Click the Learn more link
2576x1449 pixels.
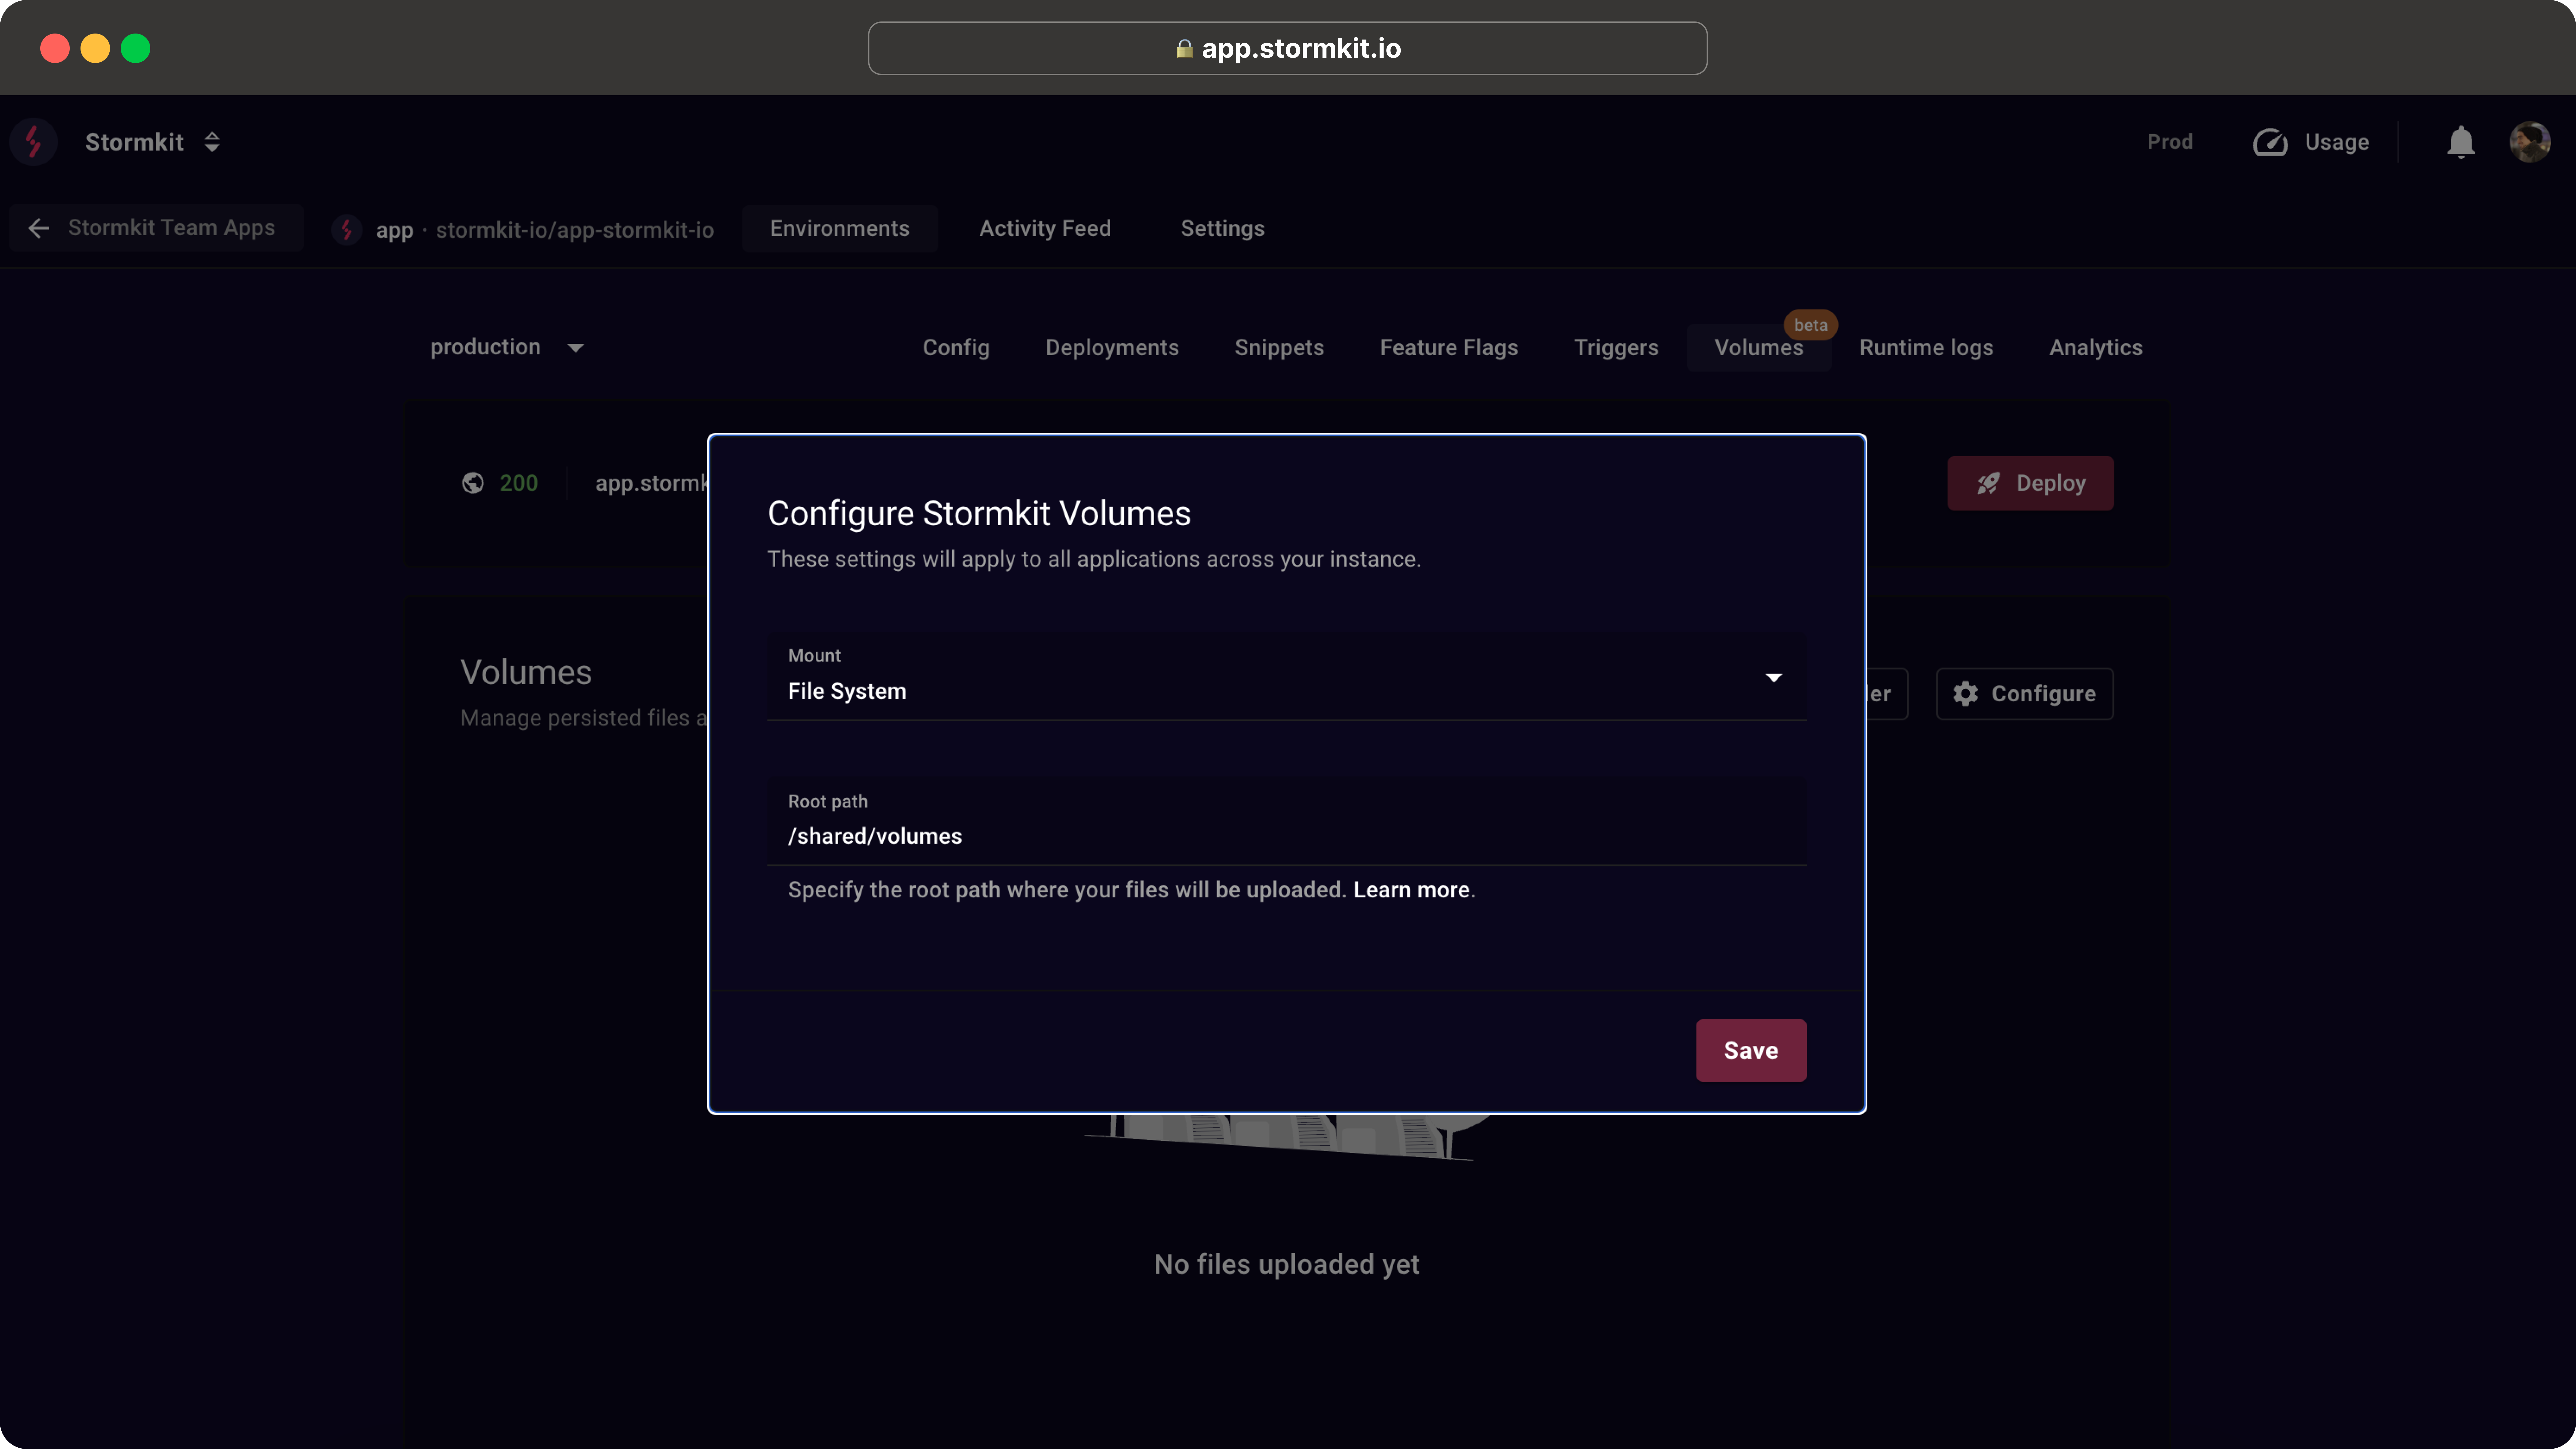coord(1410,888)
